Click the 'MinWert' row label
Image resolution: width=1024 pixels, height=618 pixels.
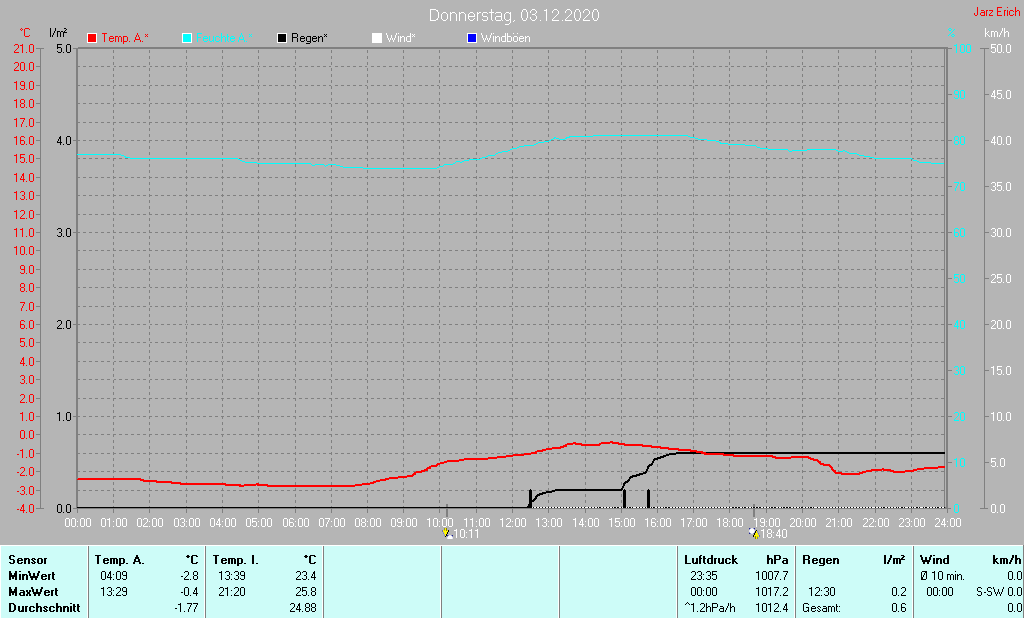pos(31,576)
